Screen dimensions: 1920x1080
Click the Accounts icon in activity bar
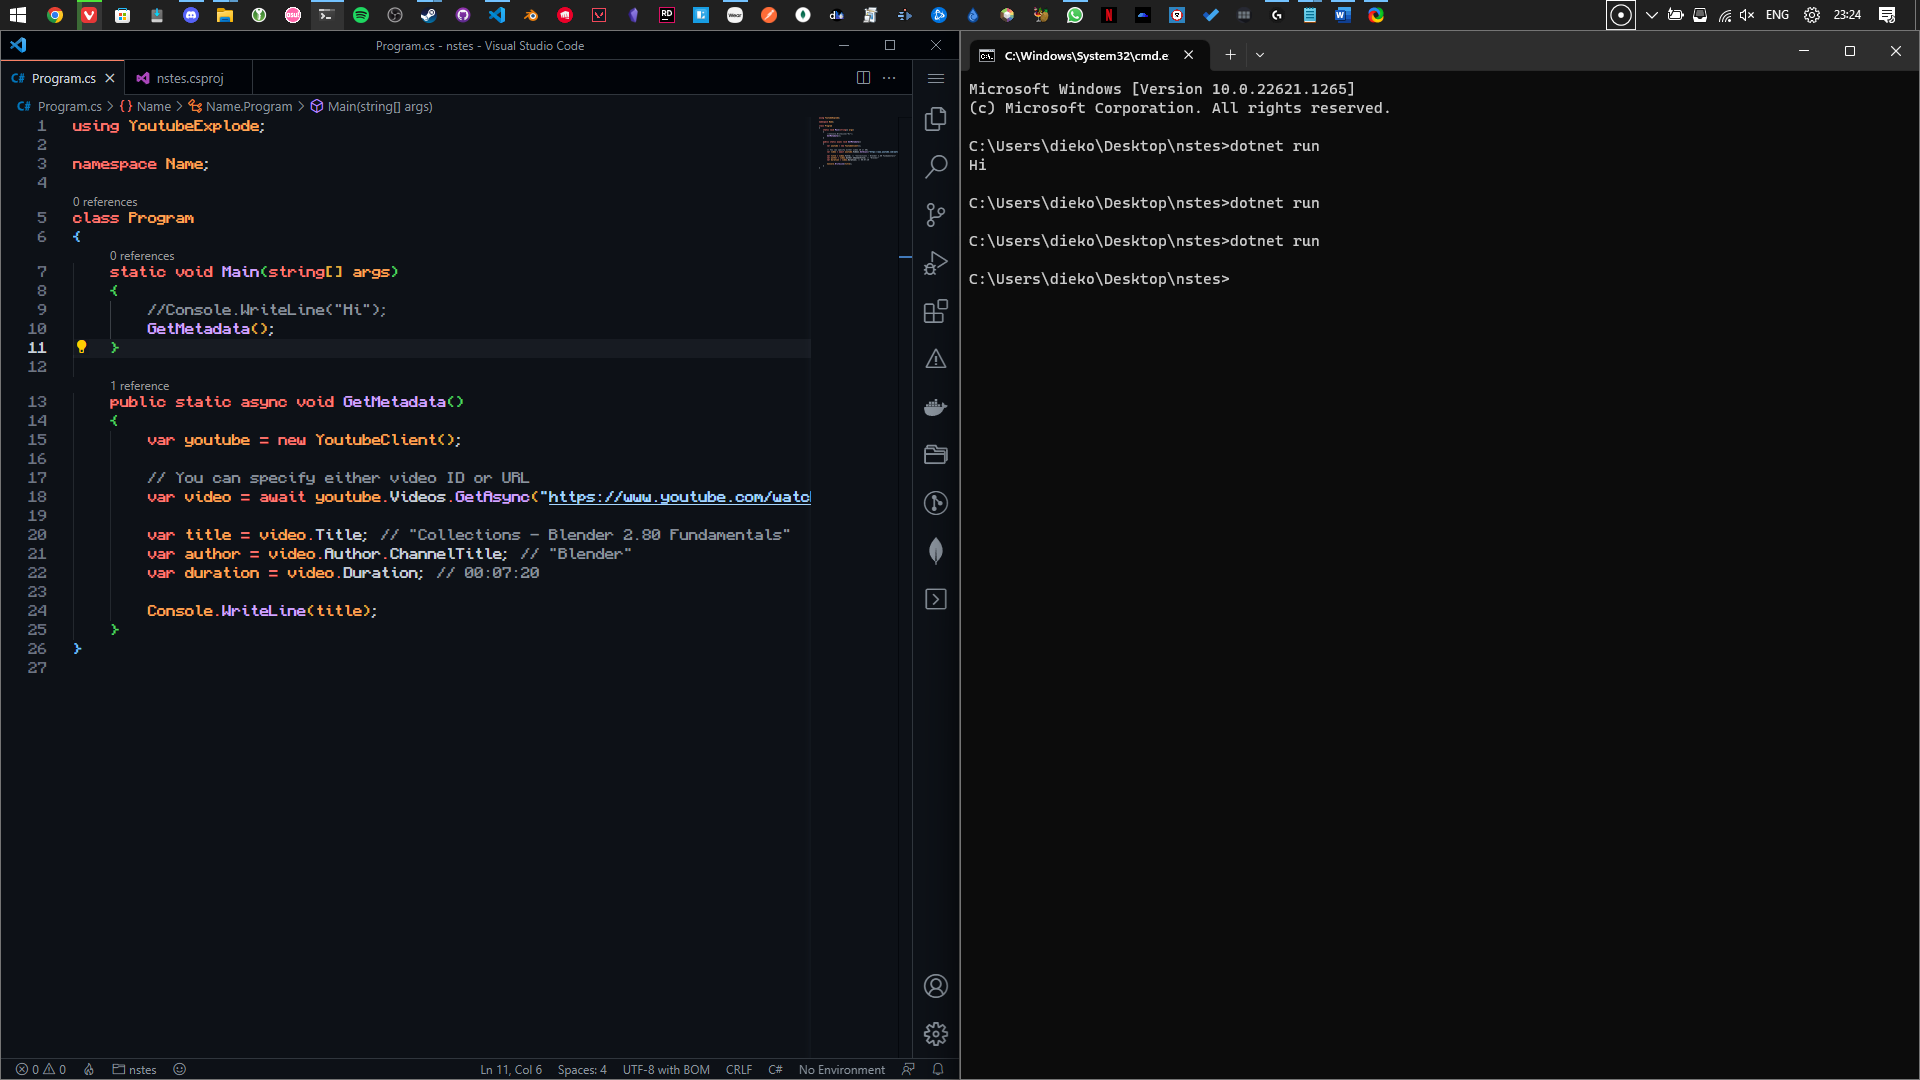coord(935,986)
